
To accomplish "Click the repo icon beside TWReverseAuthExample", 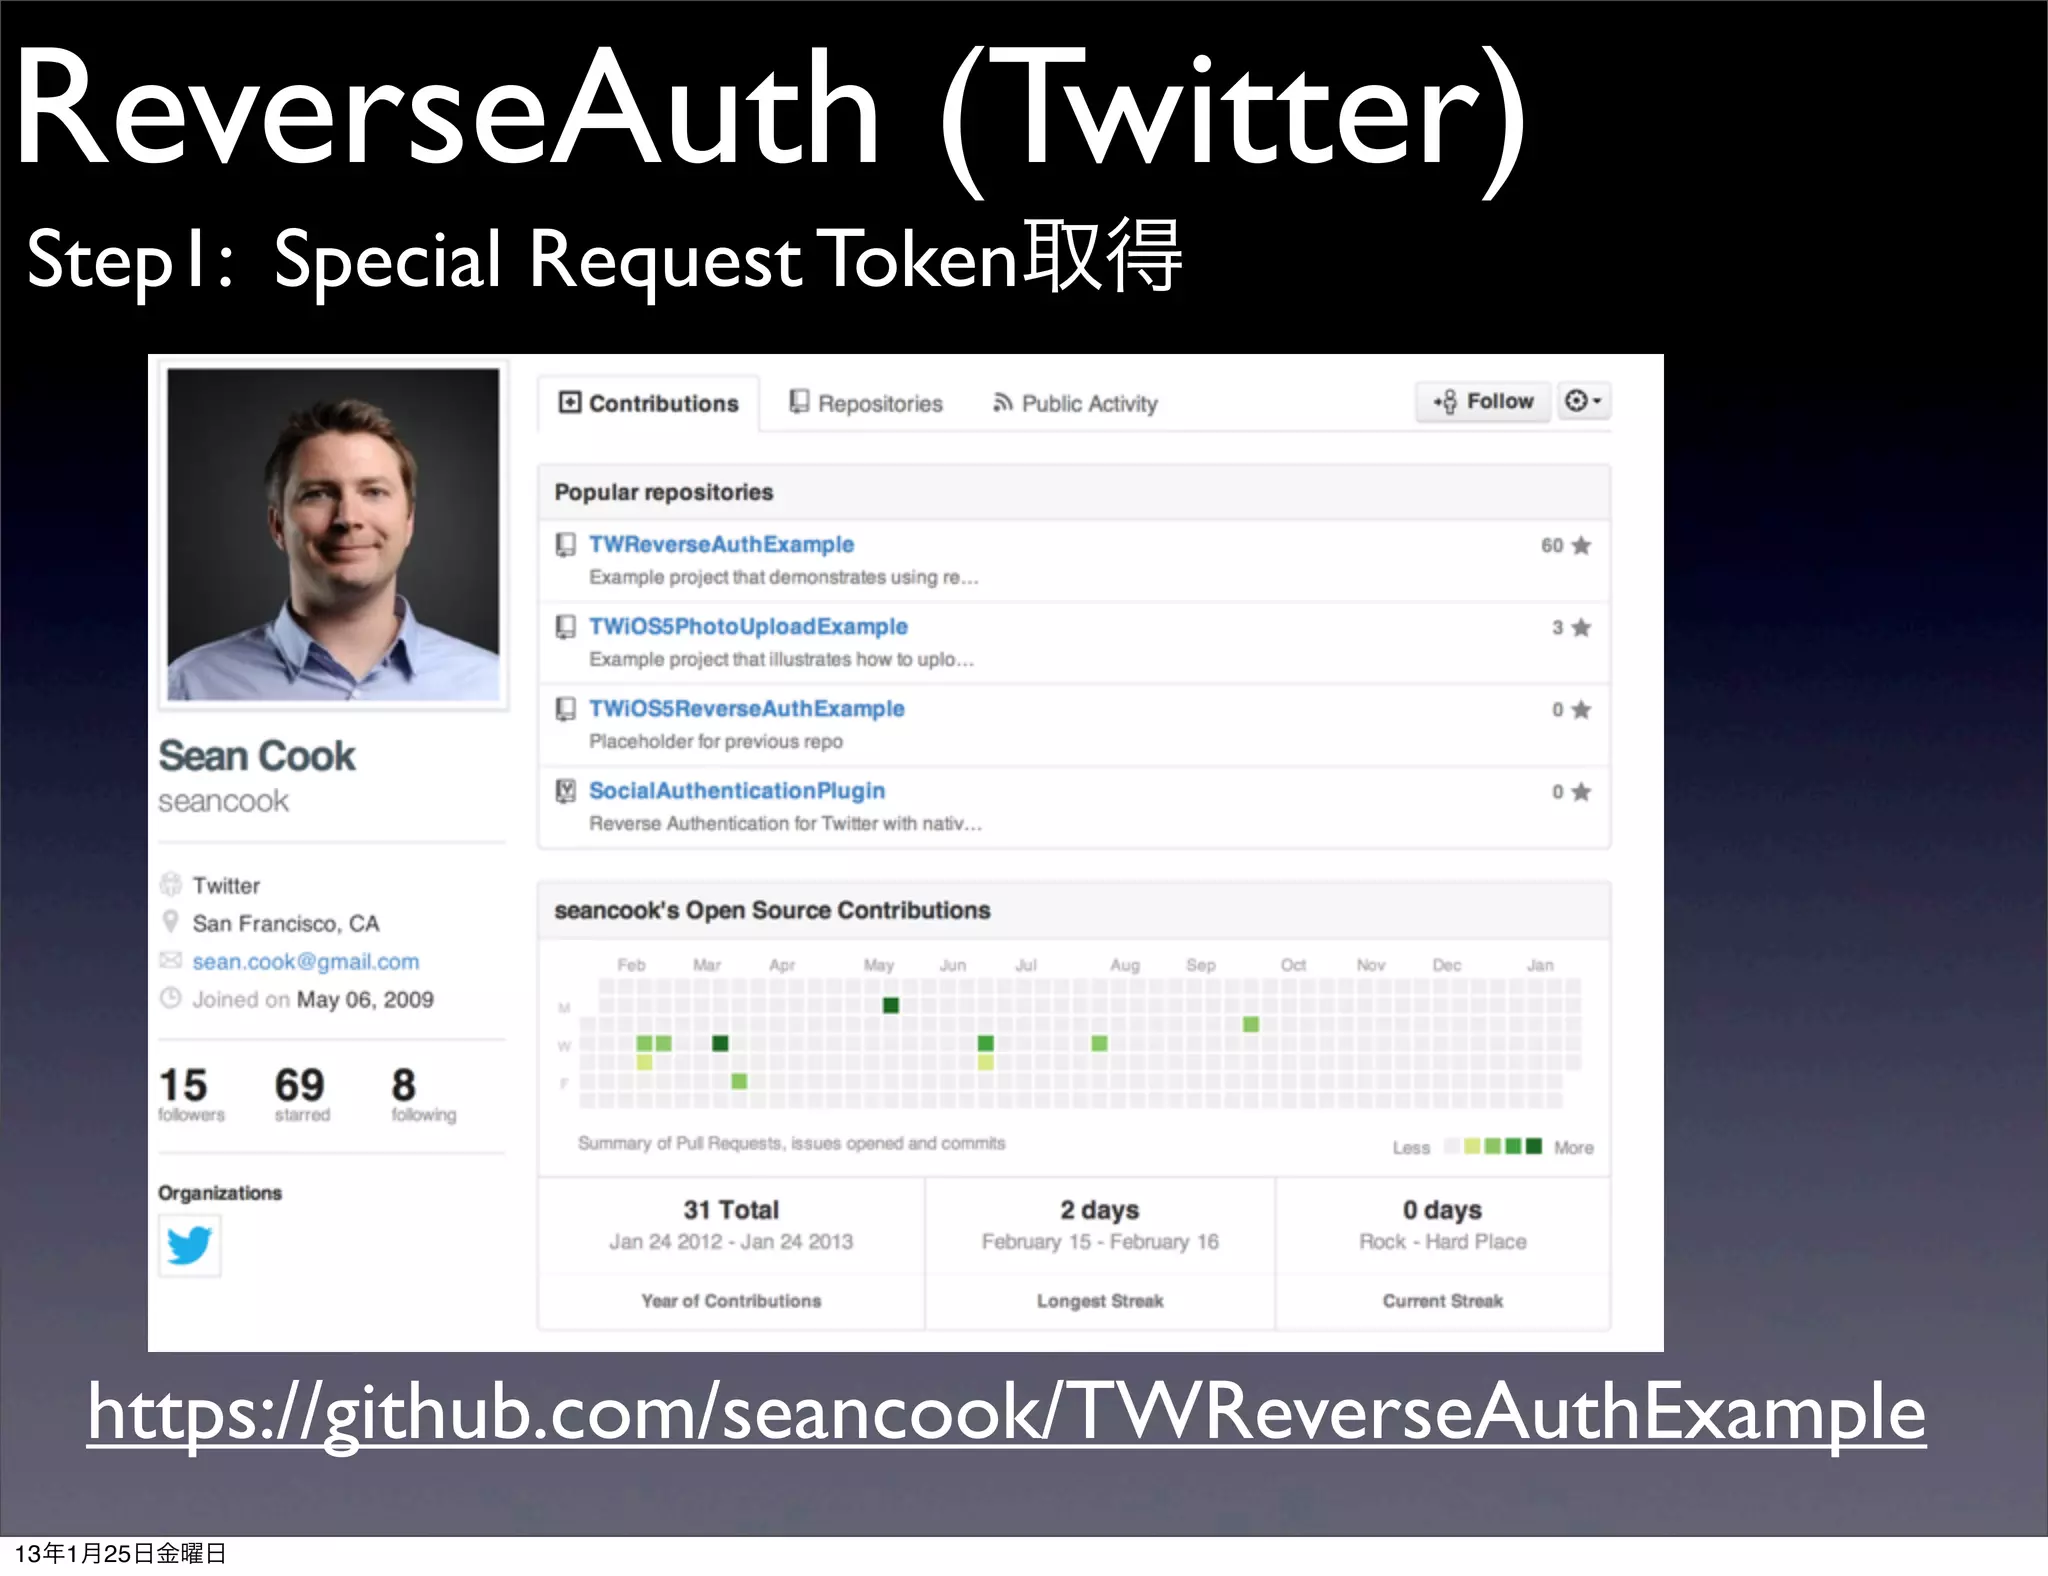I will point(566,545).
